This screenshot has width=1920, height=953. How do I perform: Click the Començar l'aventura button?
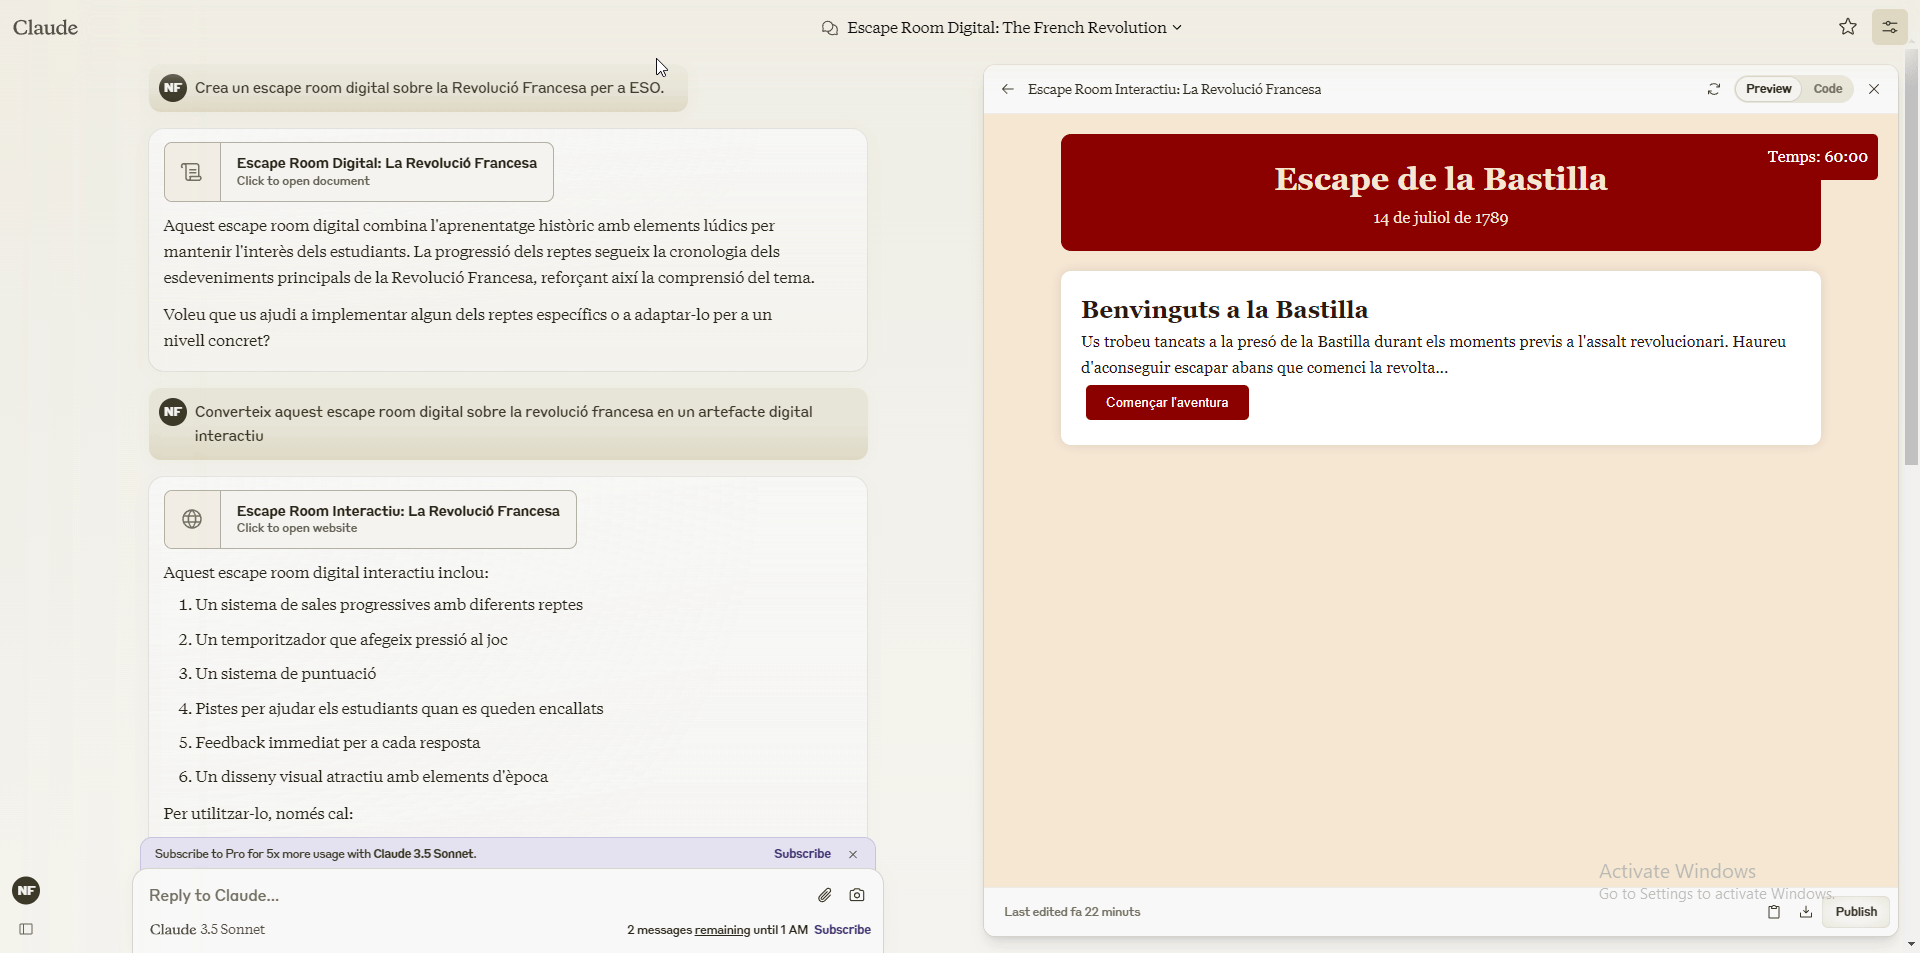click(x=1166, y=402)
